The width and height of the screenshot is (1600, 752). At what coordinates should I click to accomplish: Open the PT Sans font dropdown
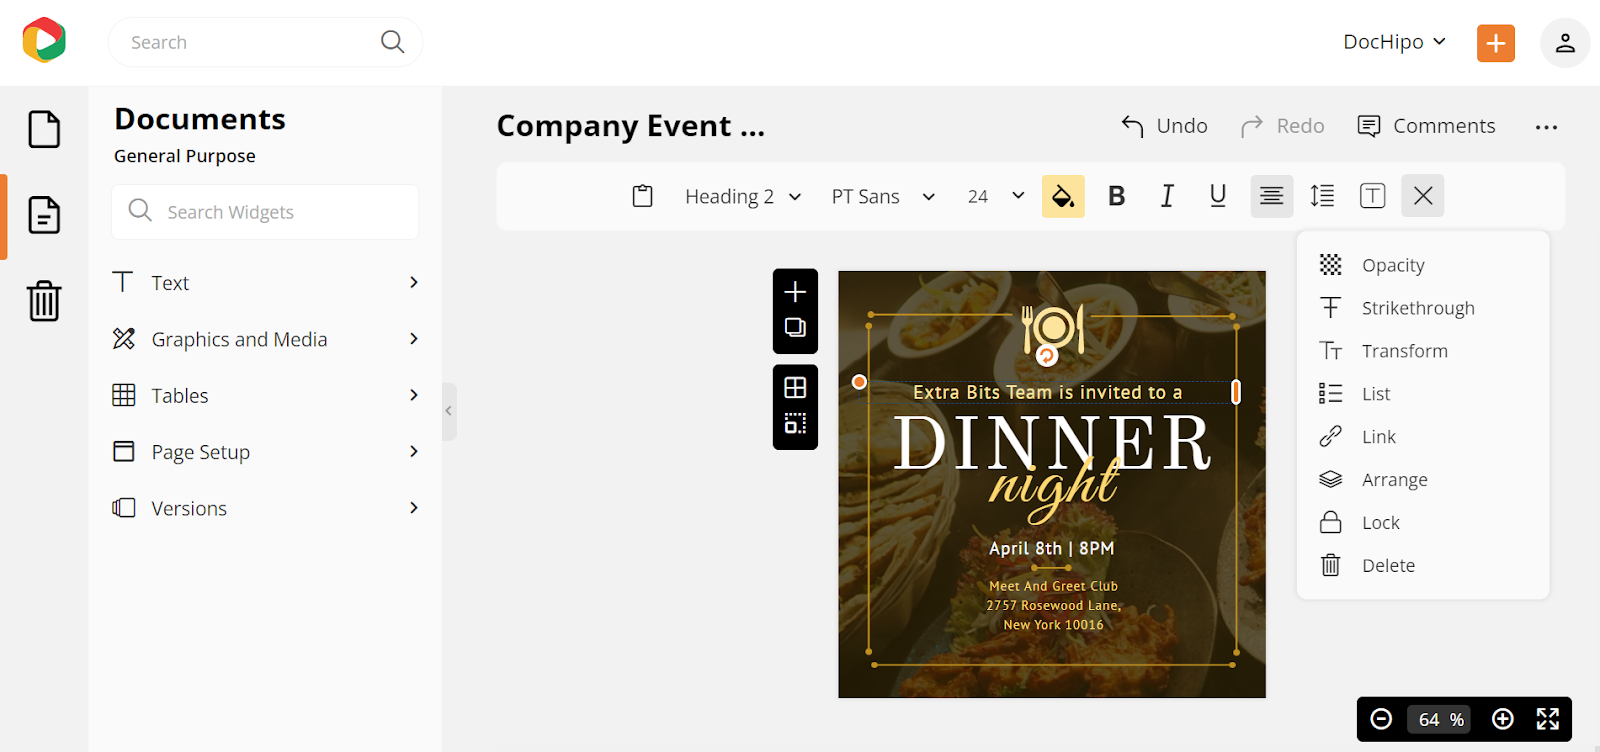[883, 197]
